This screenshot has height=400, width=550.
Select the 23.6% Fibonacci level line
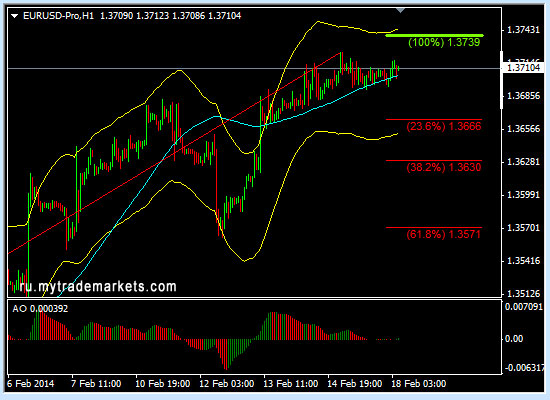[x=434, y=120]
